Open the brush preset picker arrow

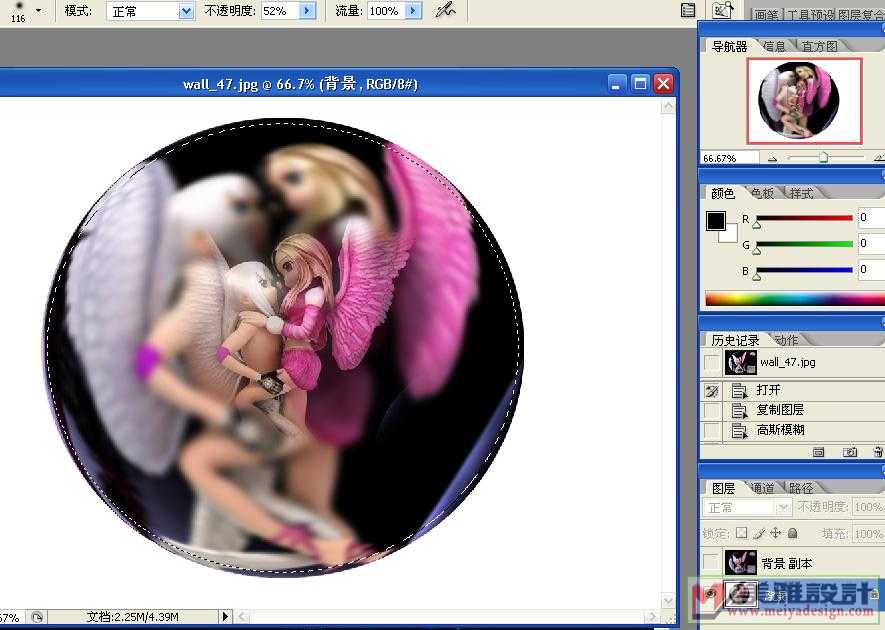point(38,10)
